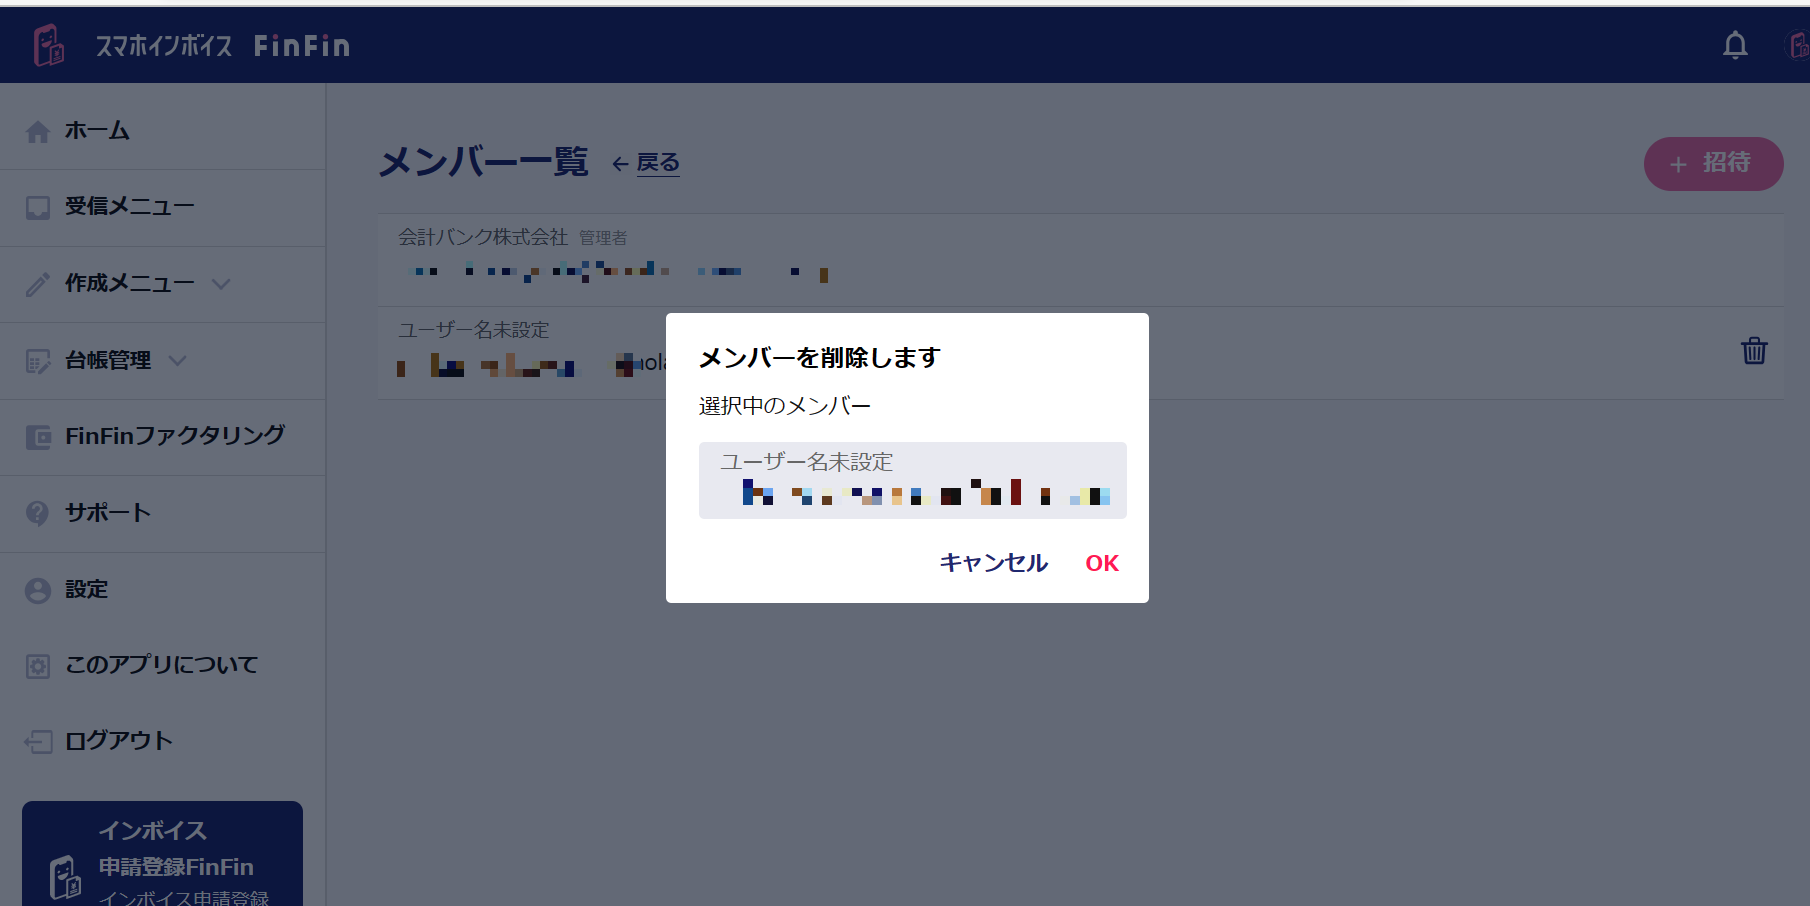Open このアプリについて in the sidebar
The image size is (1810, 906).
pos(163,666)
